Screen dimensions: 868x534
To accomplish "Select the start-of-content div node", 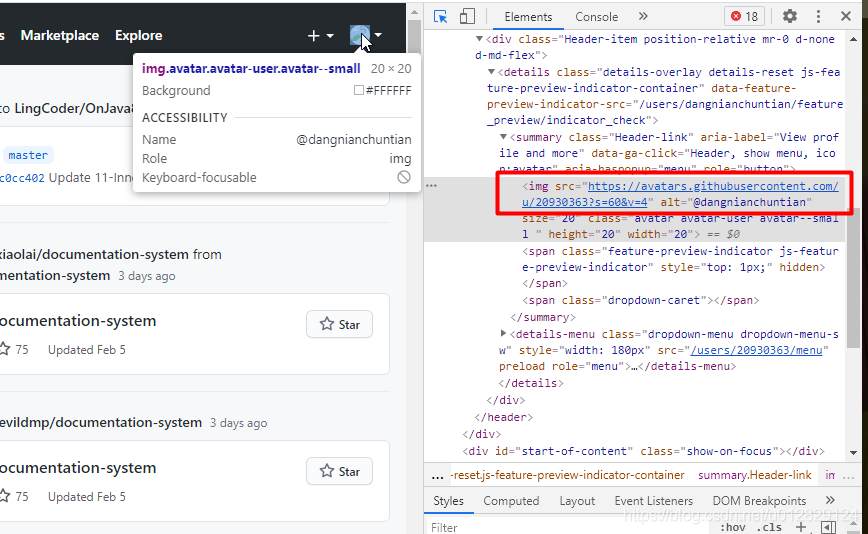I will point(643,451).
